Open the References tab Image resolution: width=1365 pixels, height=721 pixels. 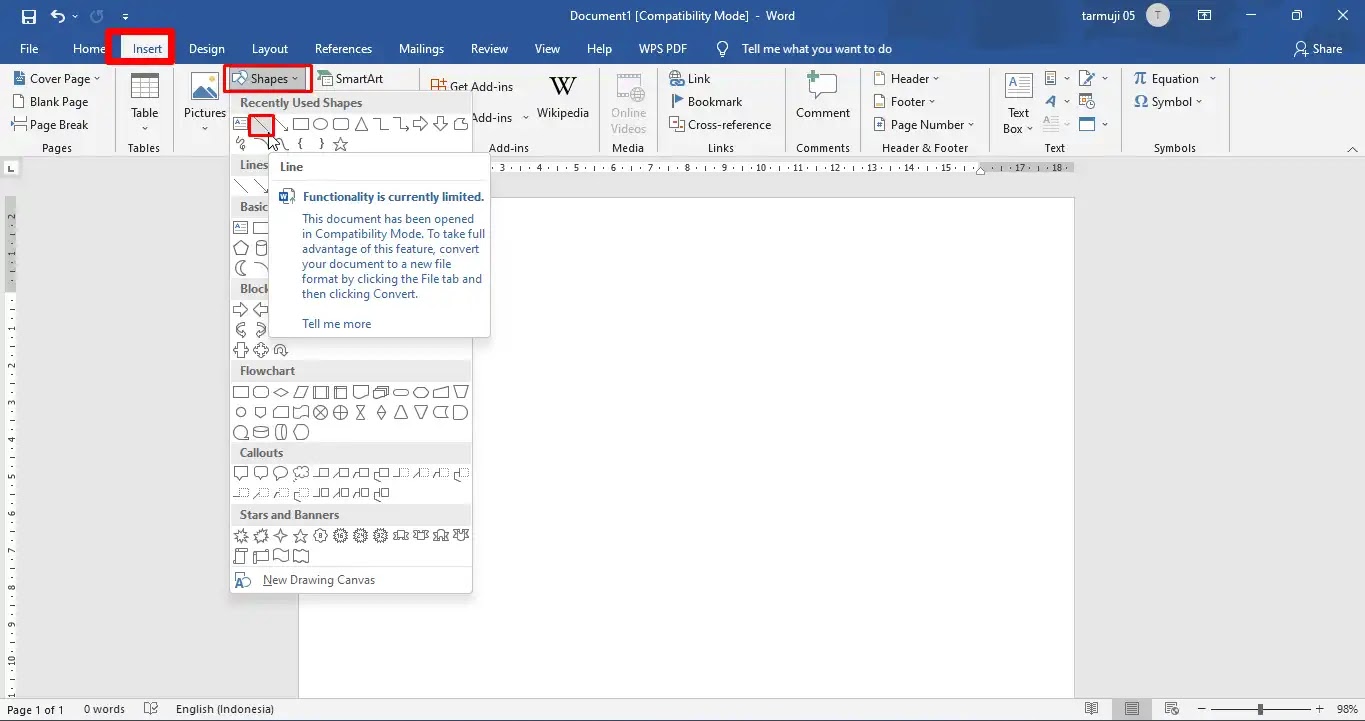tap(343, 49)
